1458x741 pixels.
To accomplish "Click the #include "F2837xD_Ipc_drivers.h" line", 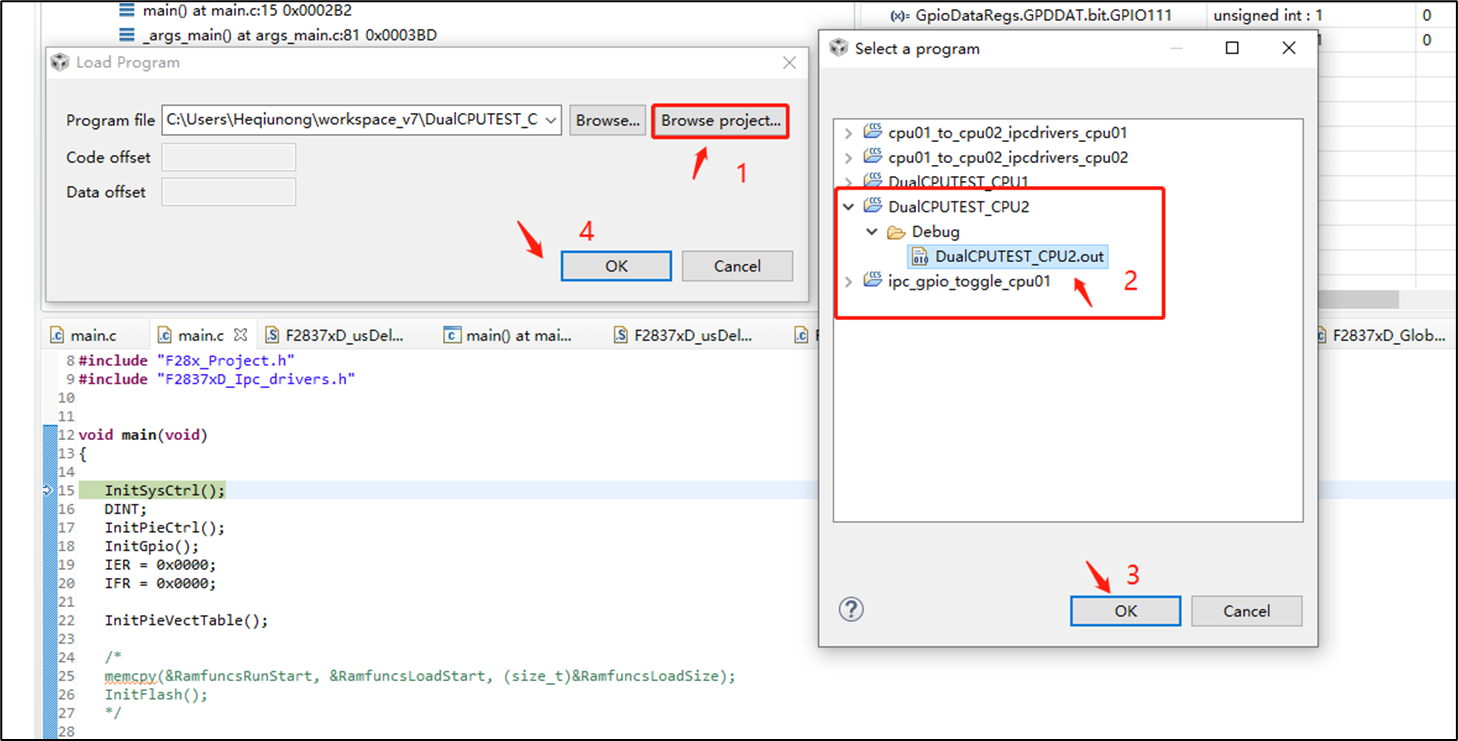I will click(217, 379).
